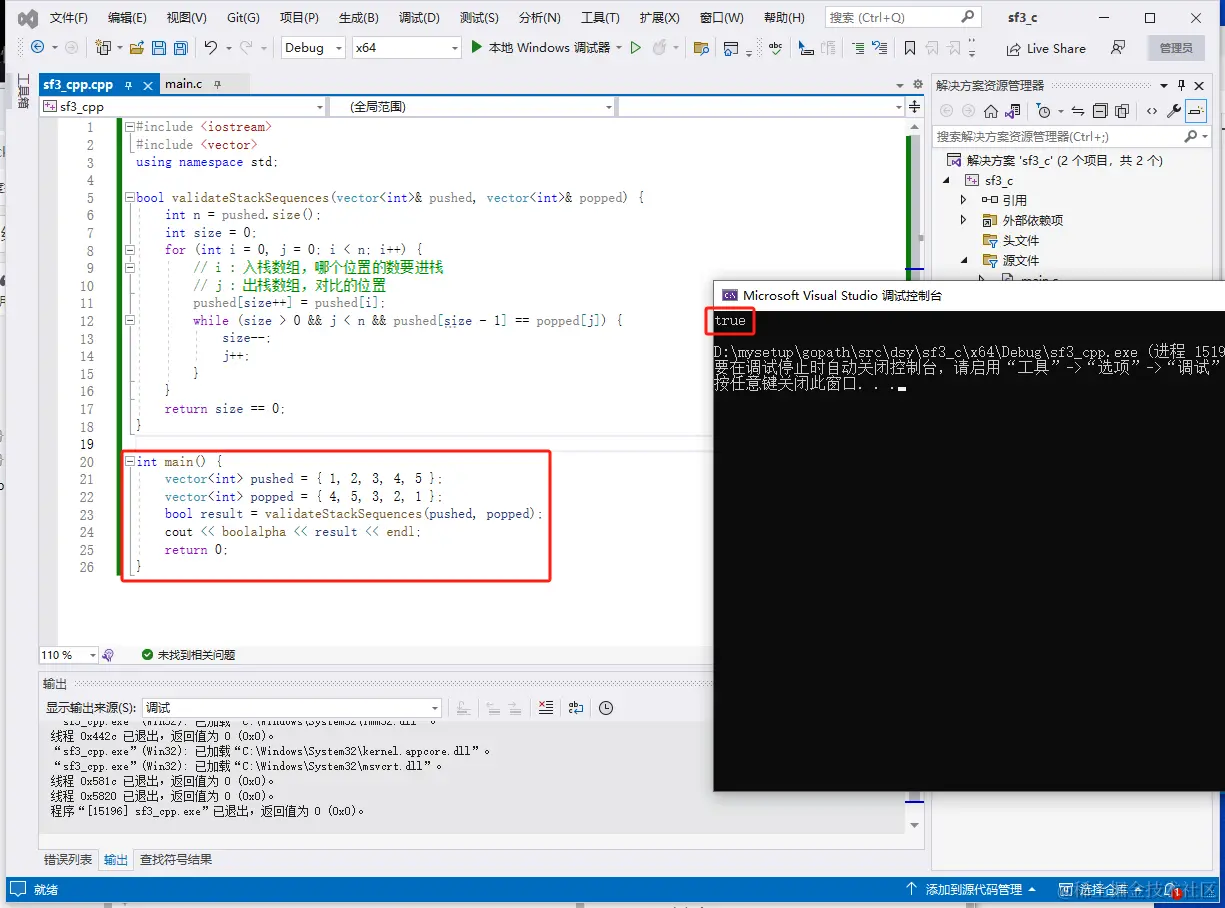Screen dimensions: 1225x908
Task: View Code icon in Solution Explorer
Action: tap(1152, 111)
